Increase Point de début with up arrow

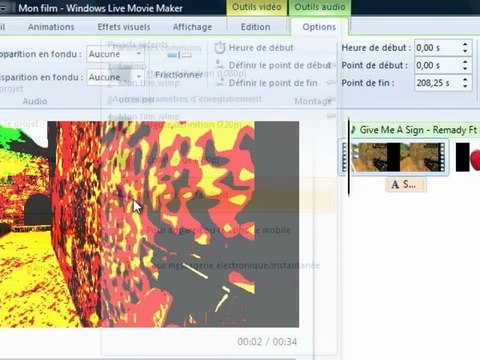point(465,62)
